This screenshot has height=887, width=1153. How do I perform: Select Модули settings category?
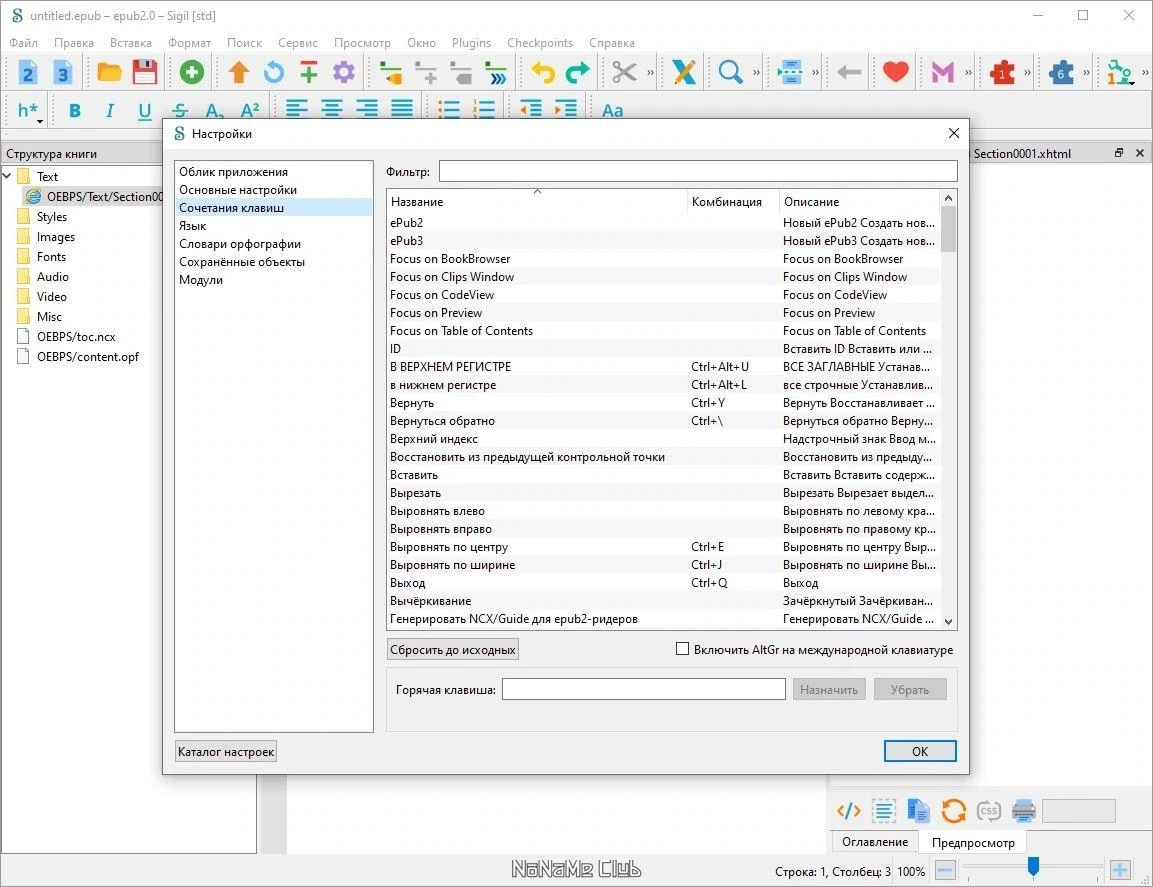pyautogui.click(x=274, y=279)
